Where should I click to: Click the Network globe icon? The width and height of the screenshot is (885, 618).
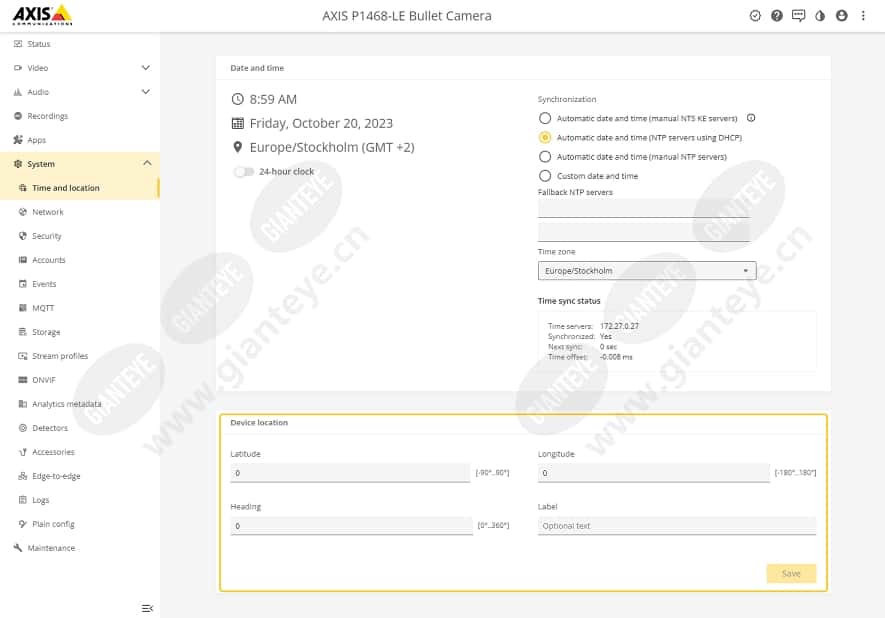tap(23, 212)
